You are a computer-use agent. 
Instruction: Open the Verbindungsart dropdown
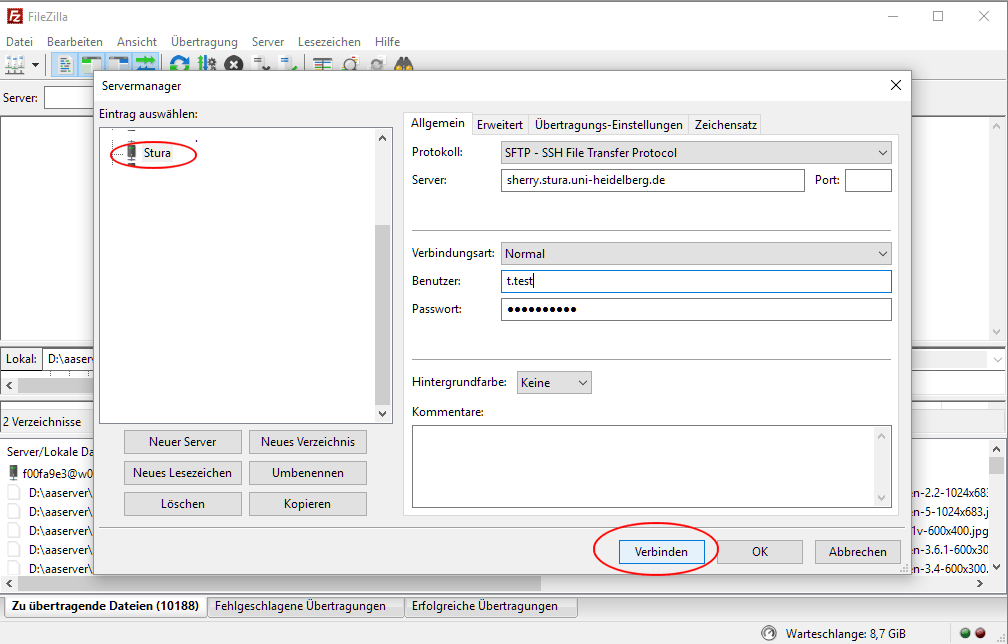coord(696,254)
